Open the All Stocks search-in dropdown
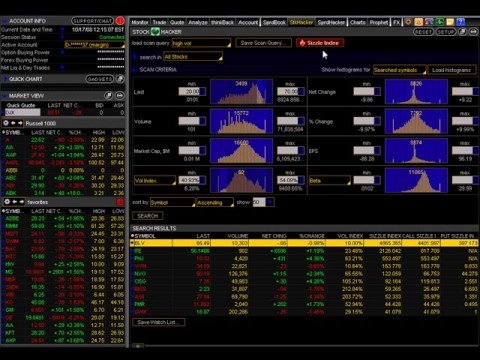480x360 pixels. coord(193,56)
